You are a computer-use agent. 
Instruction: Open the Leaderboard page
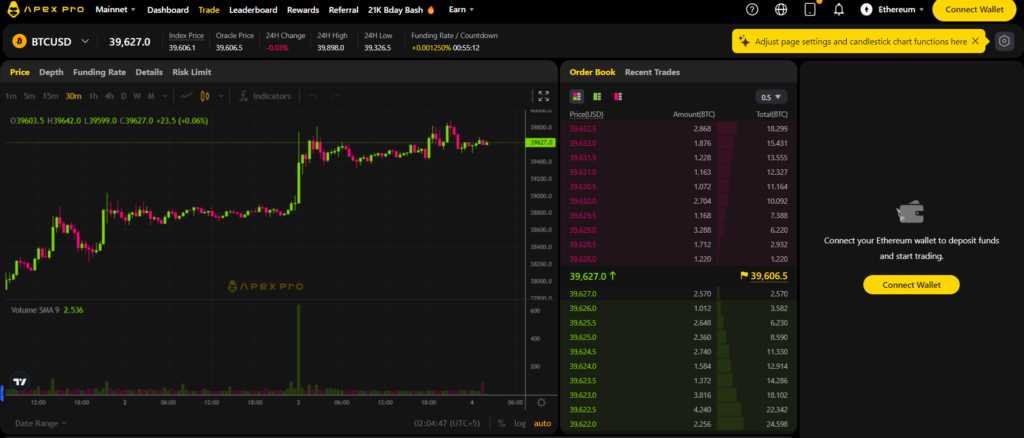point(253,10)
